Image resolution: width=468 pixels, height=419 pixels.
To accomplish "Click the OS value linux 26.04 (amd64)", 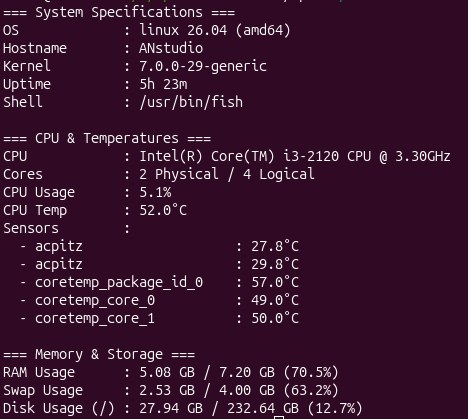I will [215, 30].
